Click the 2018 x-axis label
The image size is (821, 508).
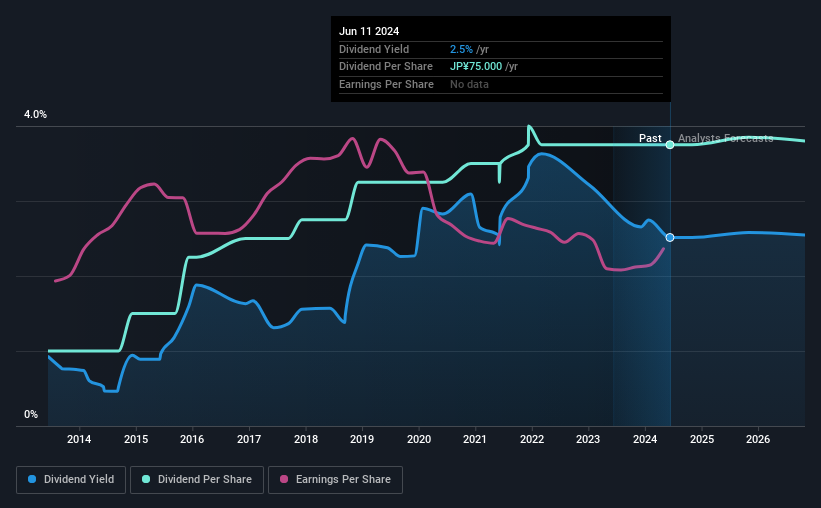click(306, 439)
